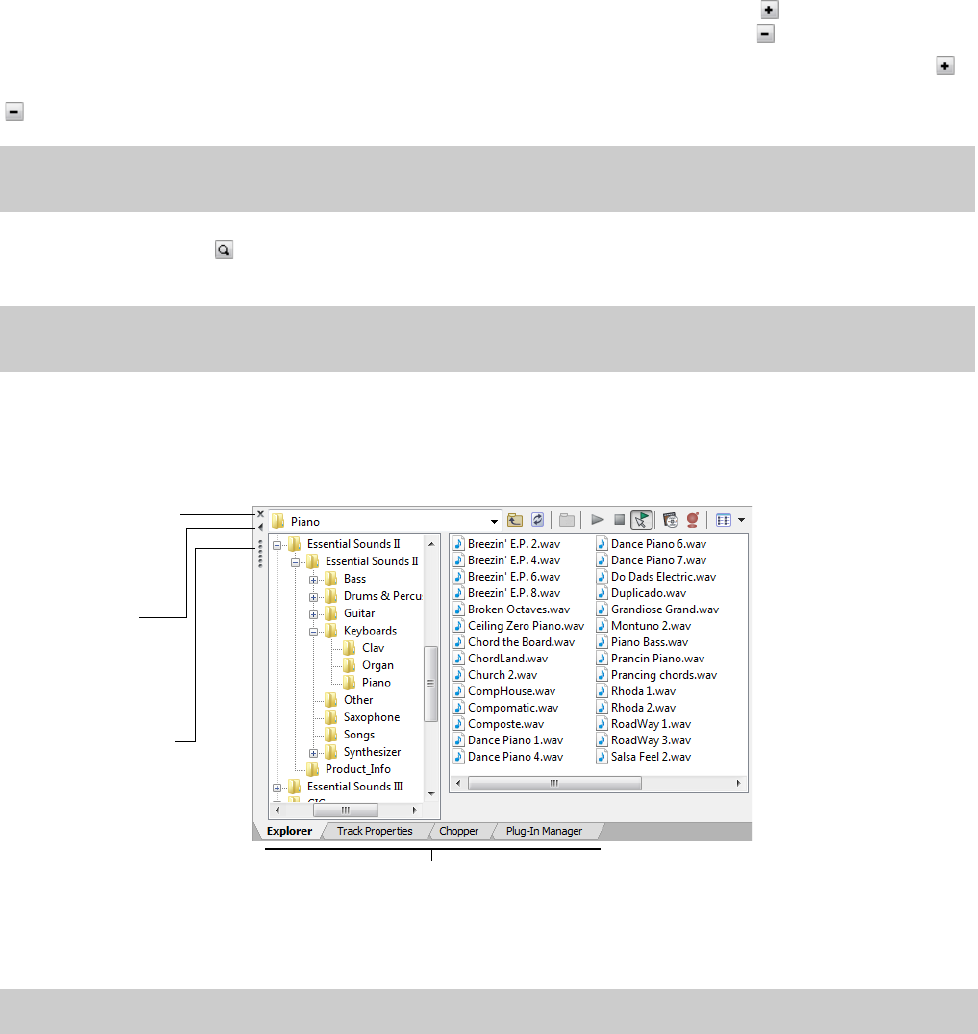
Task: Select file Salsa Feel 2.wav
Action: pos(644,756)
